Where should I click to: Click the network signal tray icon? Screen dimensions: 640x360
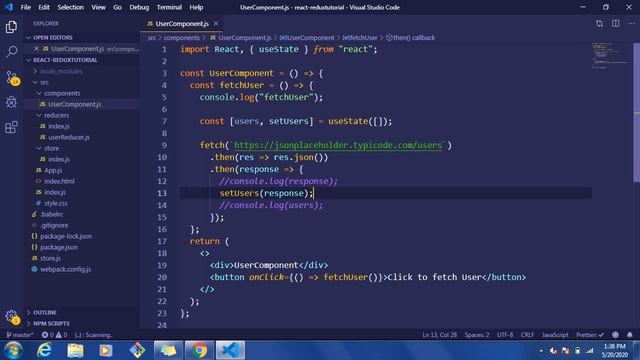click(590, 351)
